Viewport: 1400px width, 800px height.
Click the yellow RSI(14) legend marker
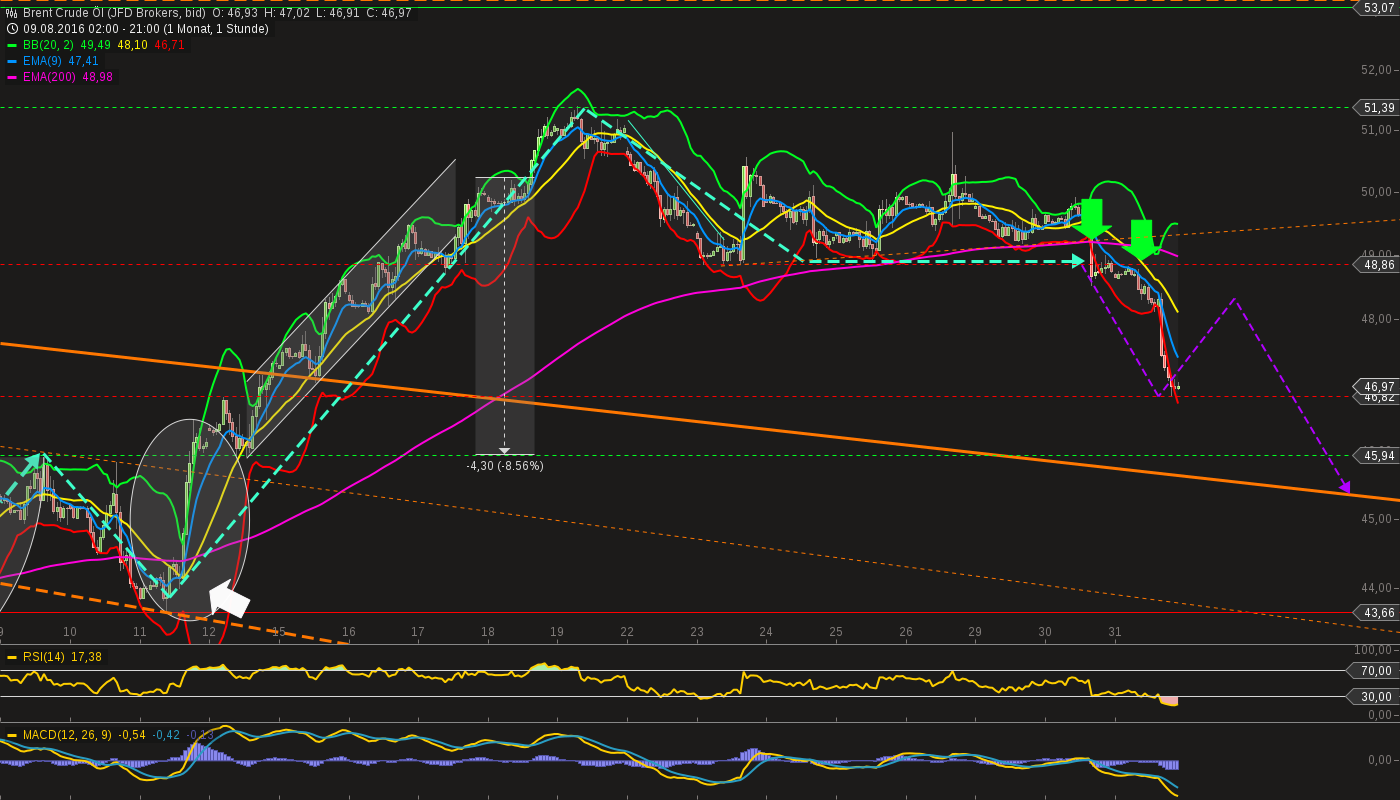click(12, 657)
